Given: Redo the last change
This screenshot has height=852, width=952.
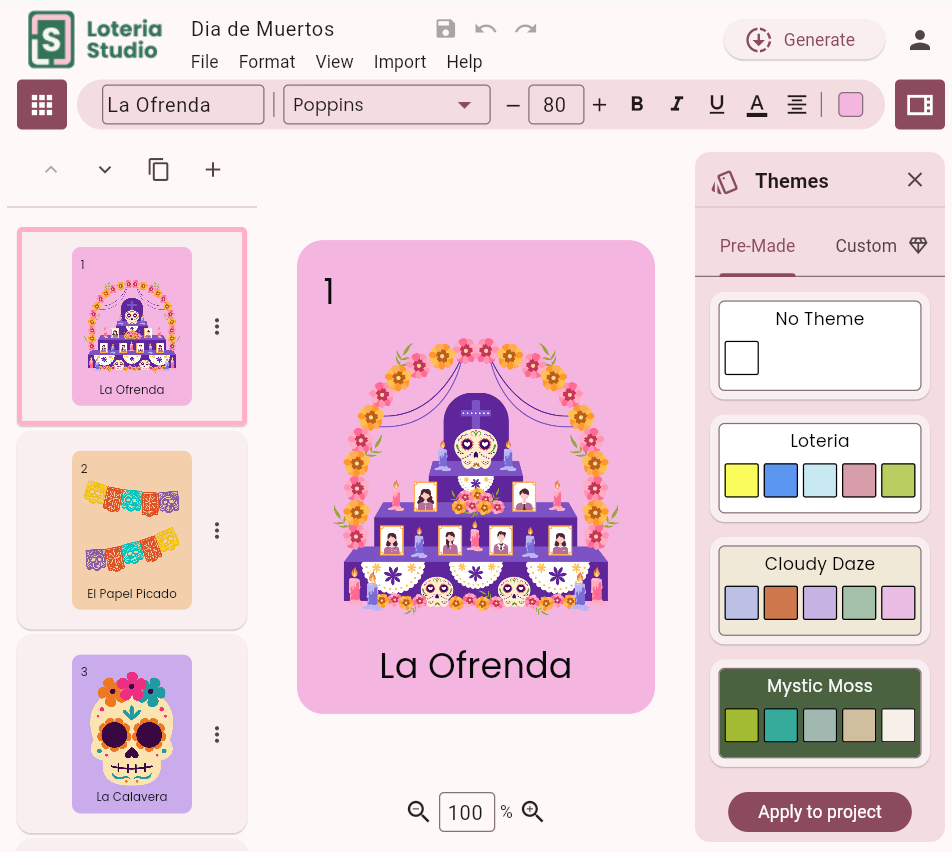Looking at the screenshot, I should click(526, 29).
